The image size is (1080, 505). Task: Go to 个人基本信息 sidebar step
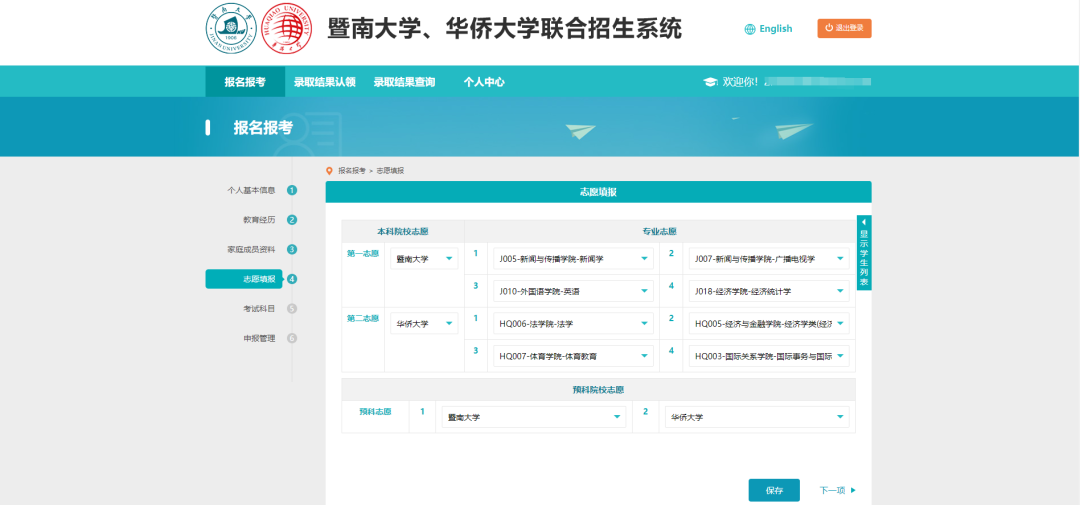tap(251, 191)
